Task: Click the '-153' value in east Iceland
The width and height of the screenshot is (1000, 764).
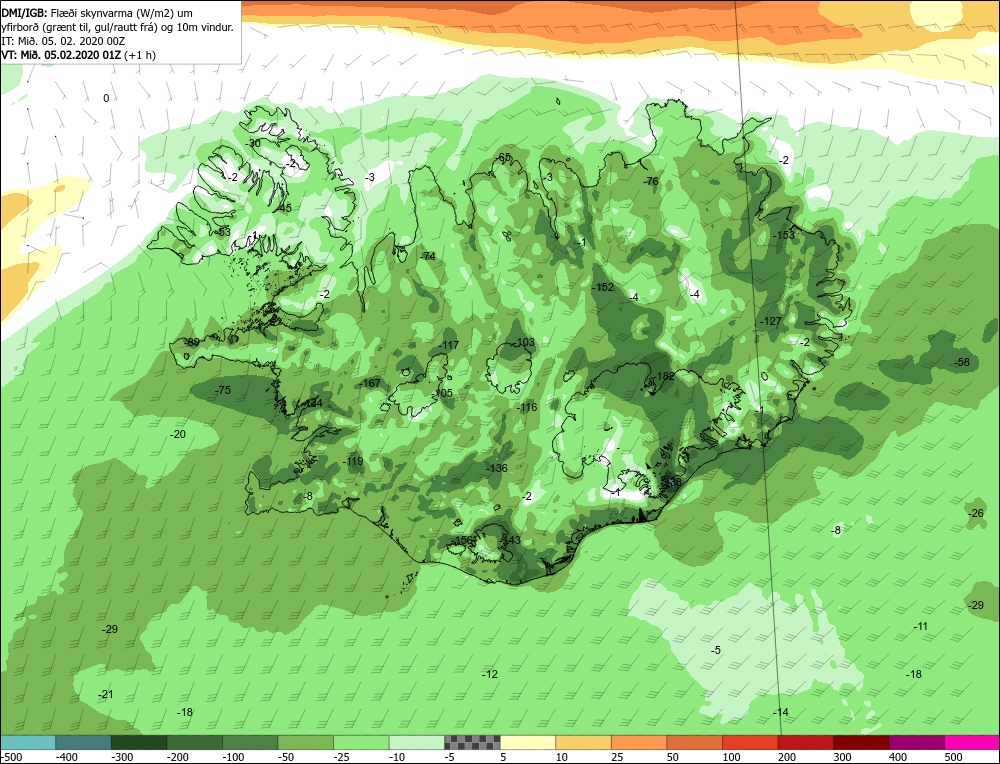Action: coord(784,235)
